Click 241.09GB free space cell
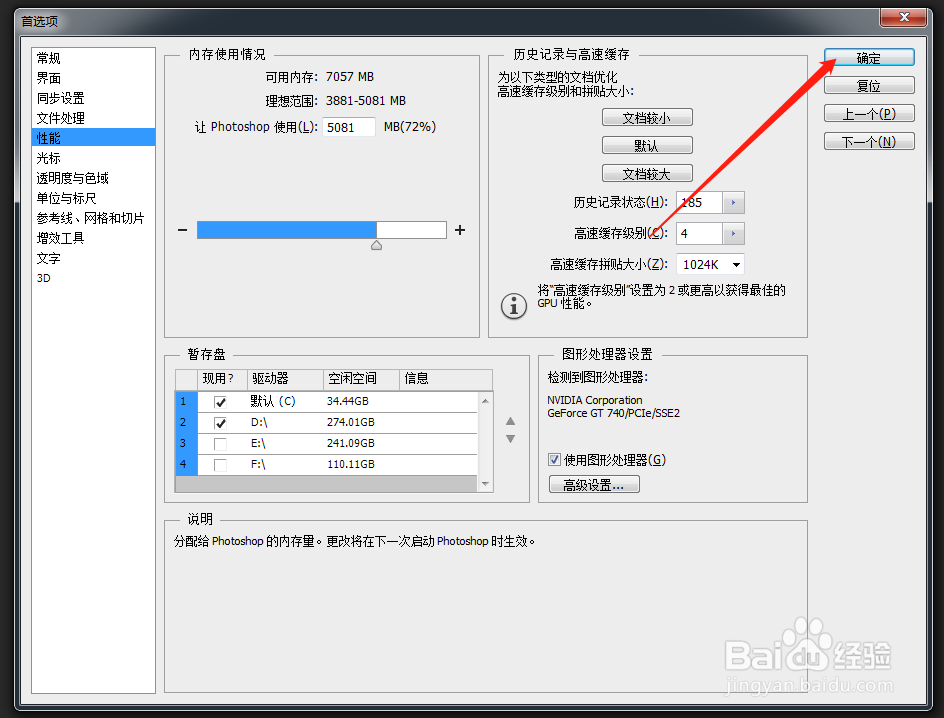 point(351,444)
